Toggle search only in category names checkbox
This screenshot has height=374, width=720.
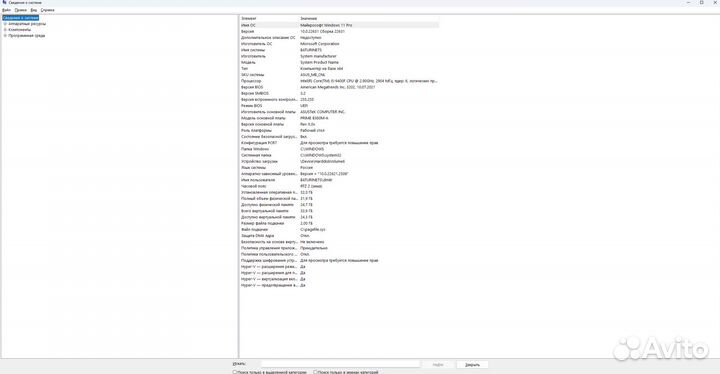point(315,372)
